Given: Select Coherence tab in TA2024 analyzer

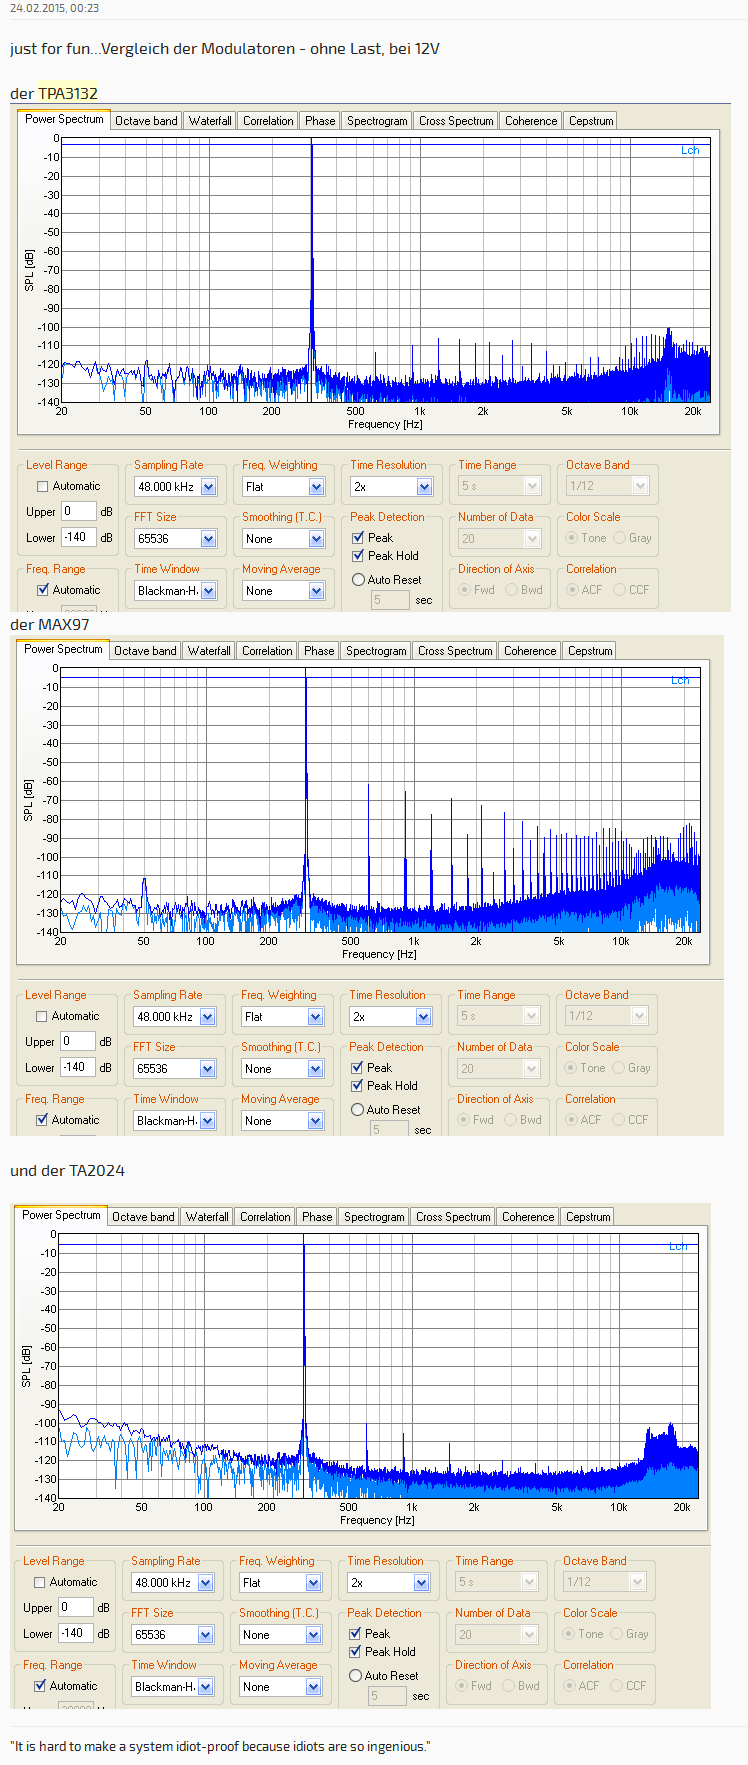Looking at the screenshot, I should pyautogui.click(x=528, y=1217).
